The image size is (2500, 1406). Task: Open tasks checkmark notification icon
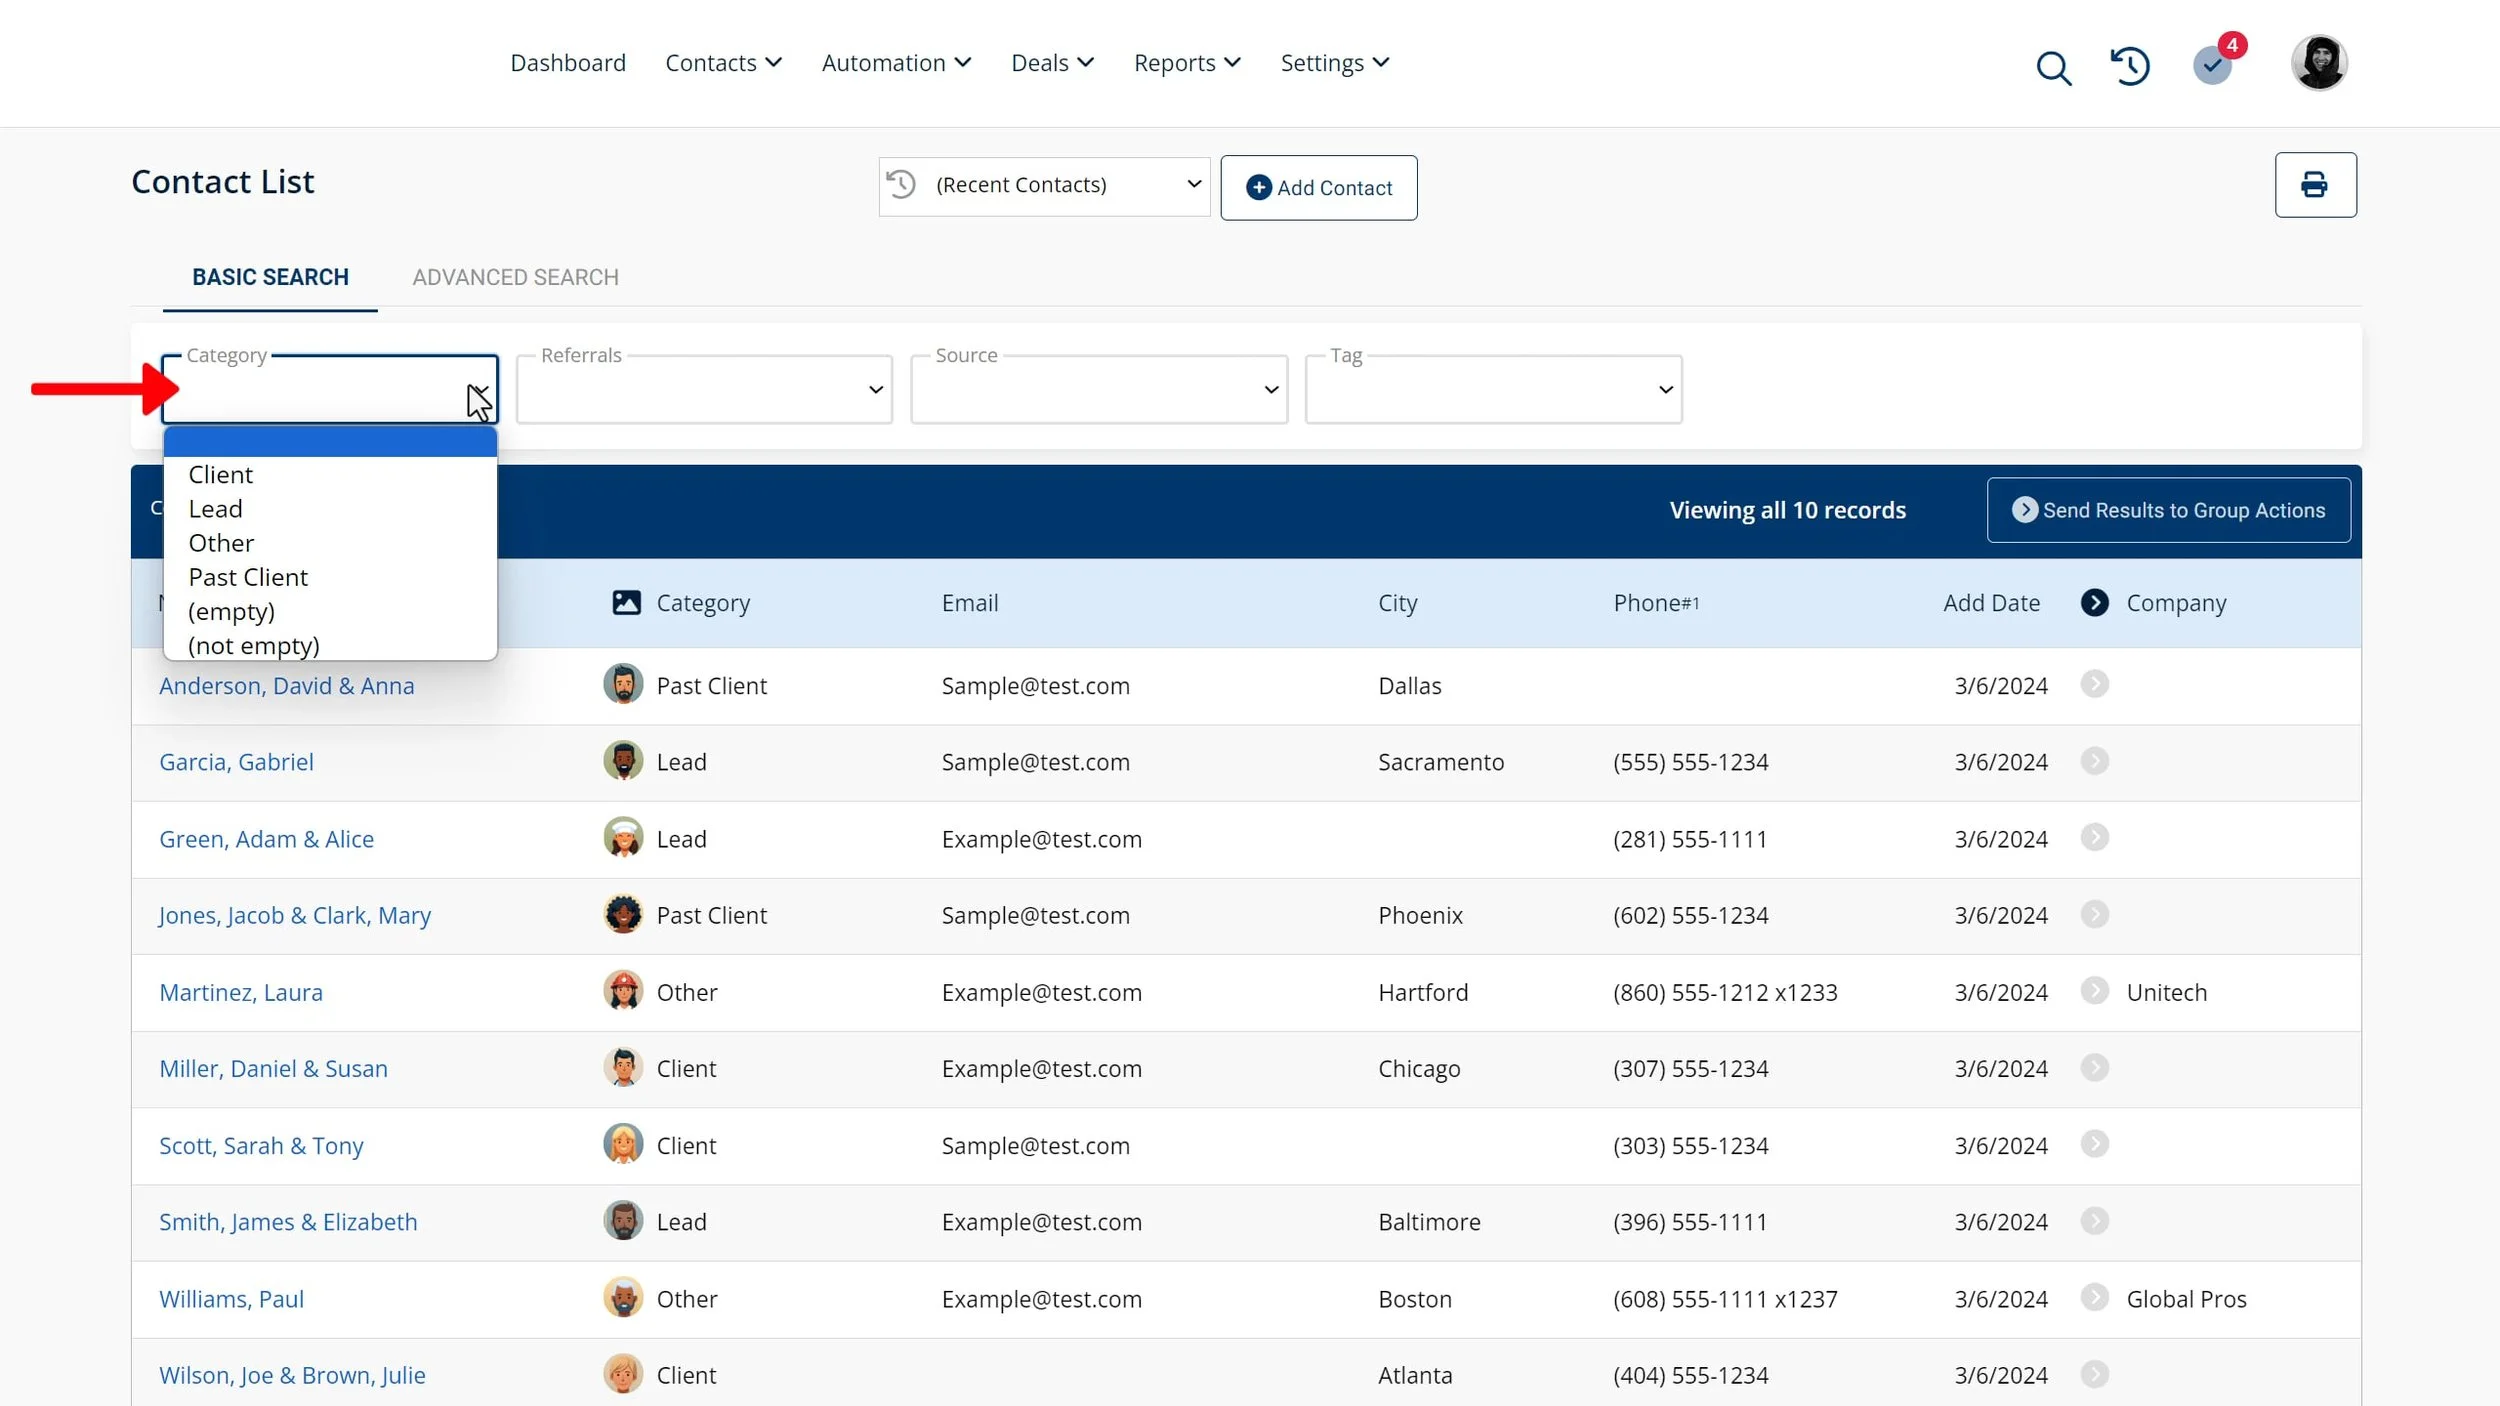pos(2213,66)
